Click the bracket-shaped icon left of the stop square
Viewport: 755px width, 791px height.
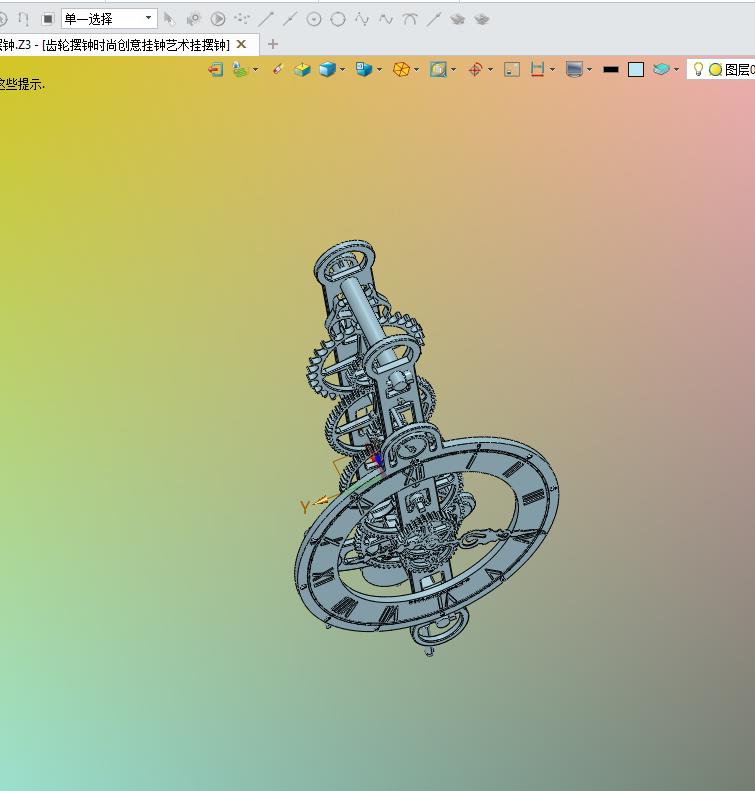tap(23, 19)
